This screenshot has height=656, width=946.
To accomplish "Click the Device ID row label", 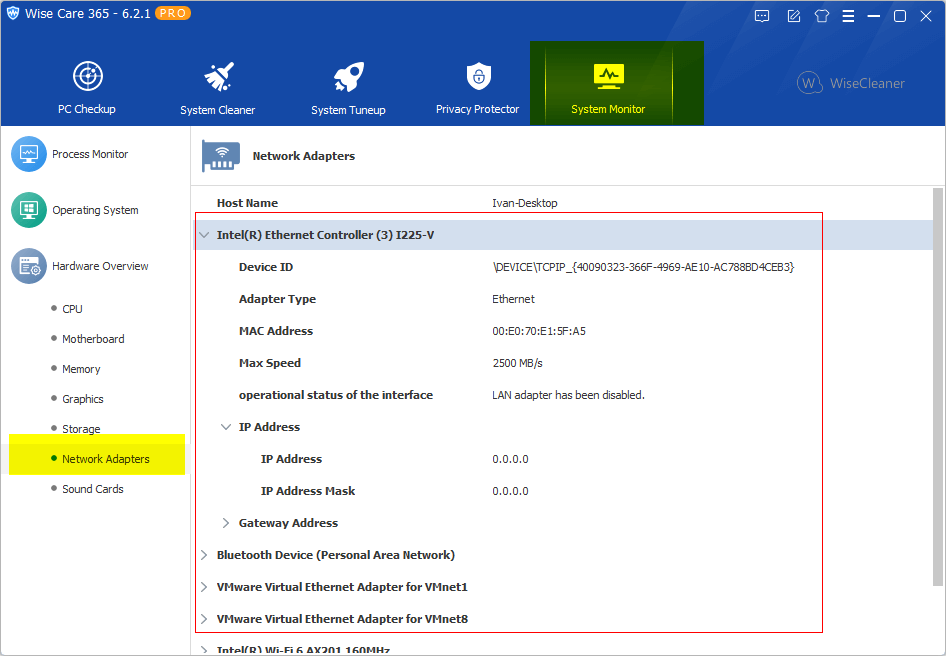I will pyautogui.click(x=266, y=267).
